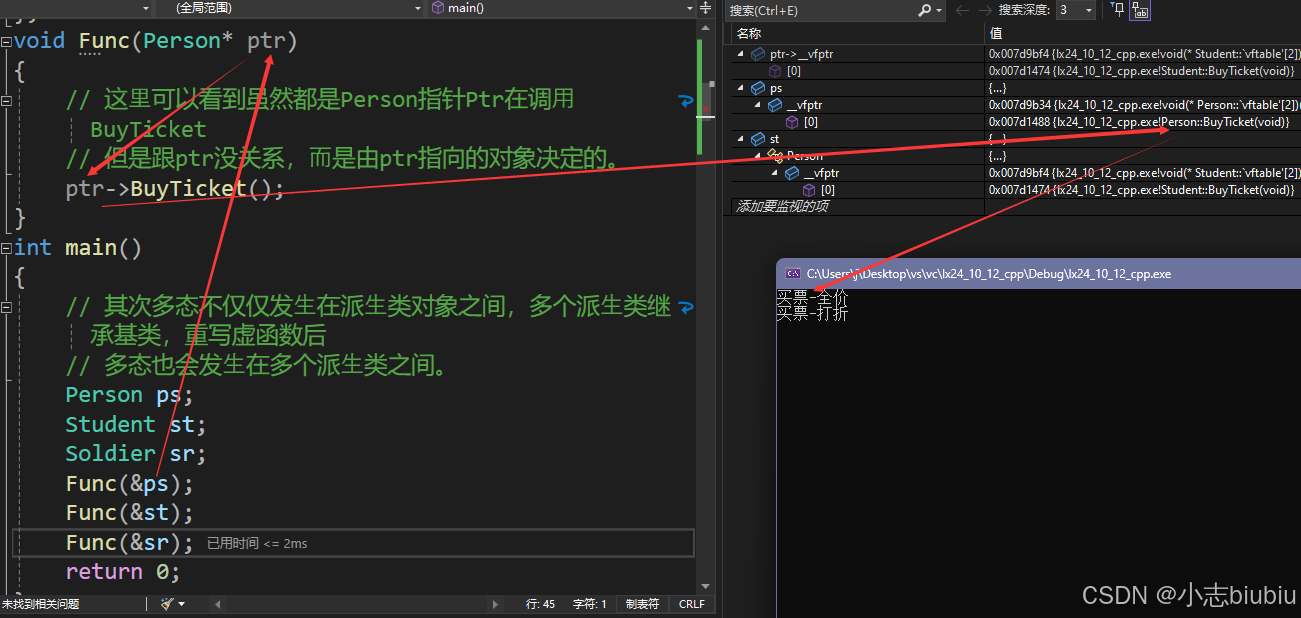The height and width of the screenshot is (618, 1301).
Task: Toggle the highlighted 'ab' watch toolbar icon
Action: pos(1141,10)
